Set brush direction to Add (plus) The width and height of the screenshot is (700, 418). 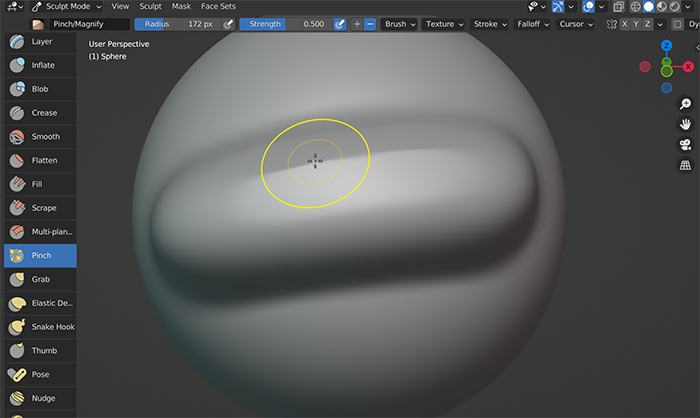tap(357, 24)
